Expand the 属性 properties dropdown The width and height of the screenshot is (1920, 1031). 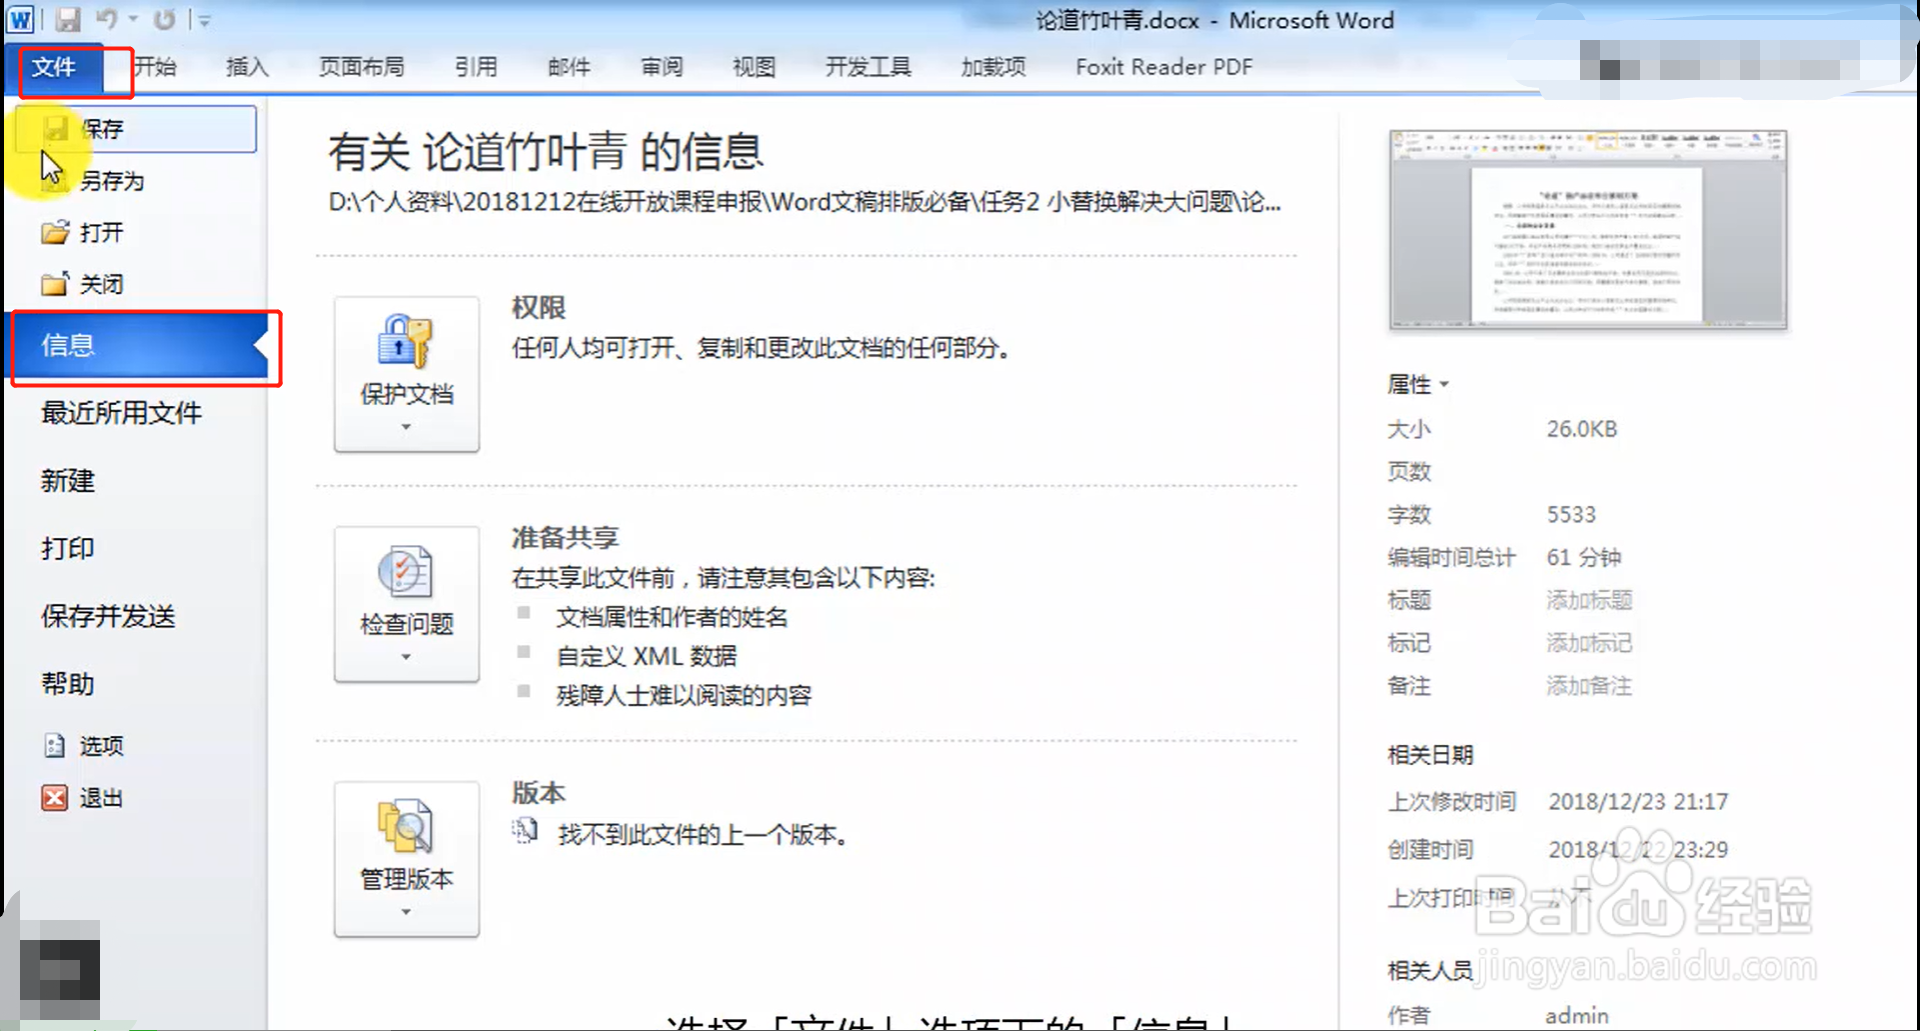tap(1418, 385)
